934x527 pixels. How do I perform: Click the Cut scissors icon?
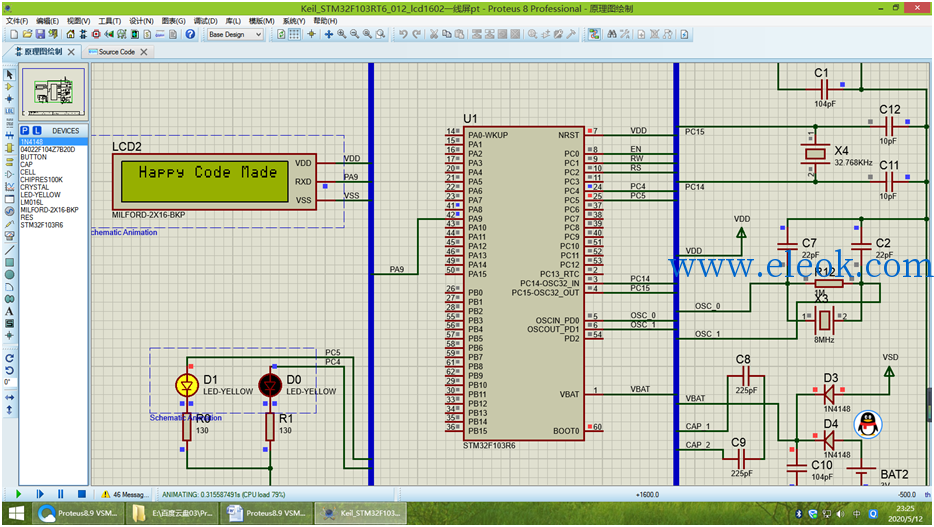pyautogui.click(x=434, y=35)
